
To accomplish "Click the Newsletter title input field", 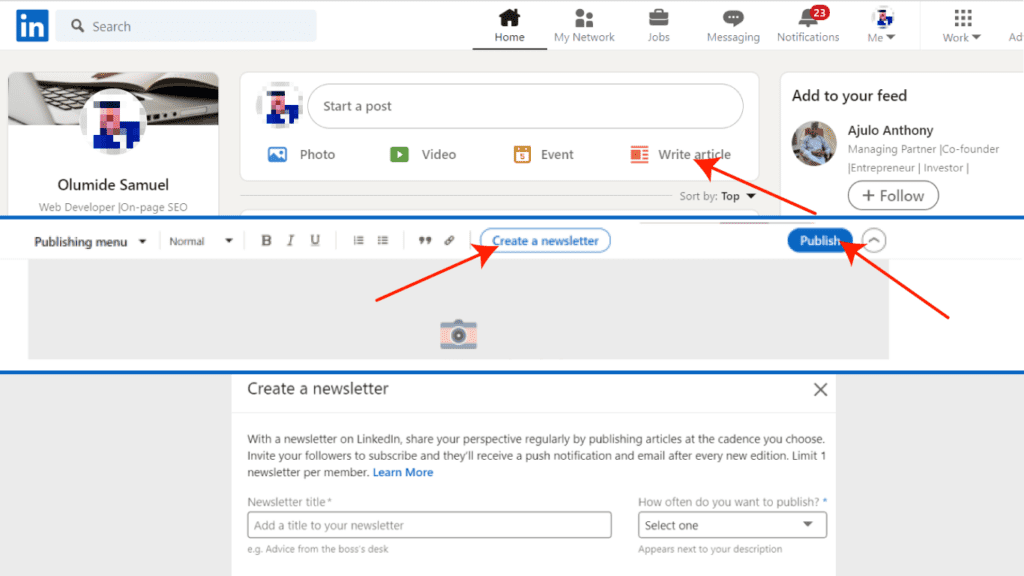I will pos(429,524).
